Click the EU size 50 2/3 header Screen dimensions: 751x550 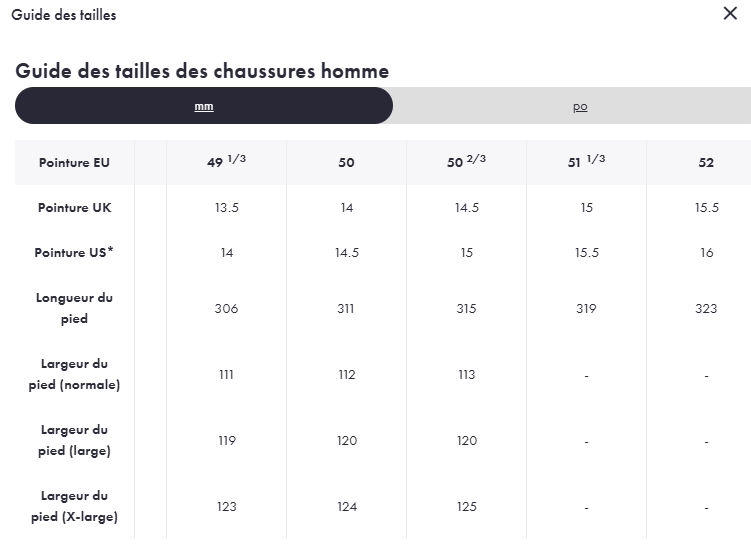(x=466, y=162)
